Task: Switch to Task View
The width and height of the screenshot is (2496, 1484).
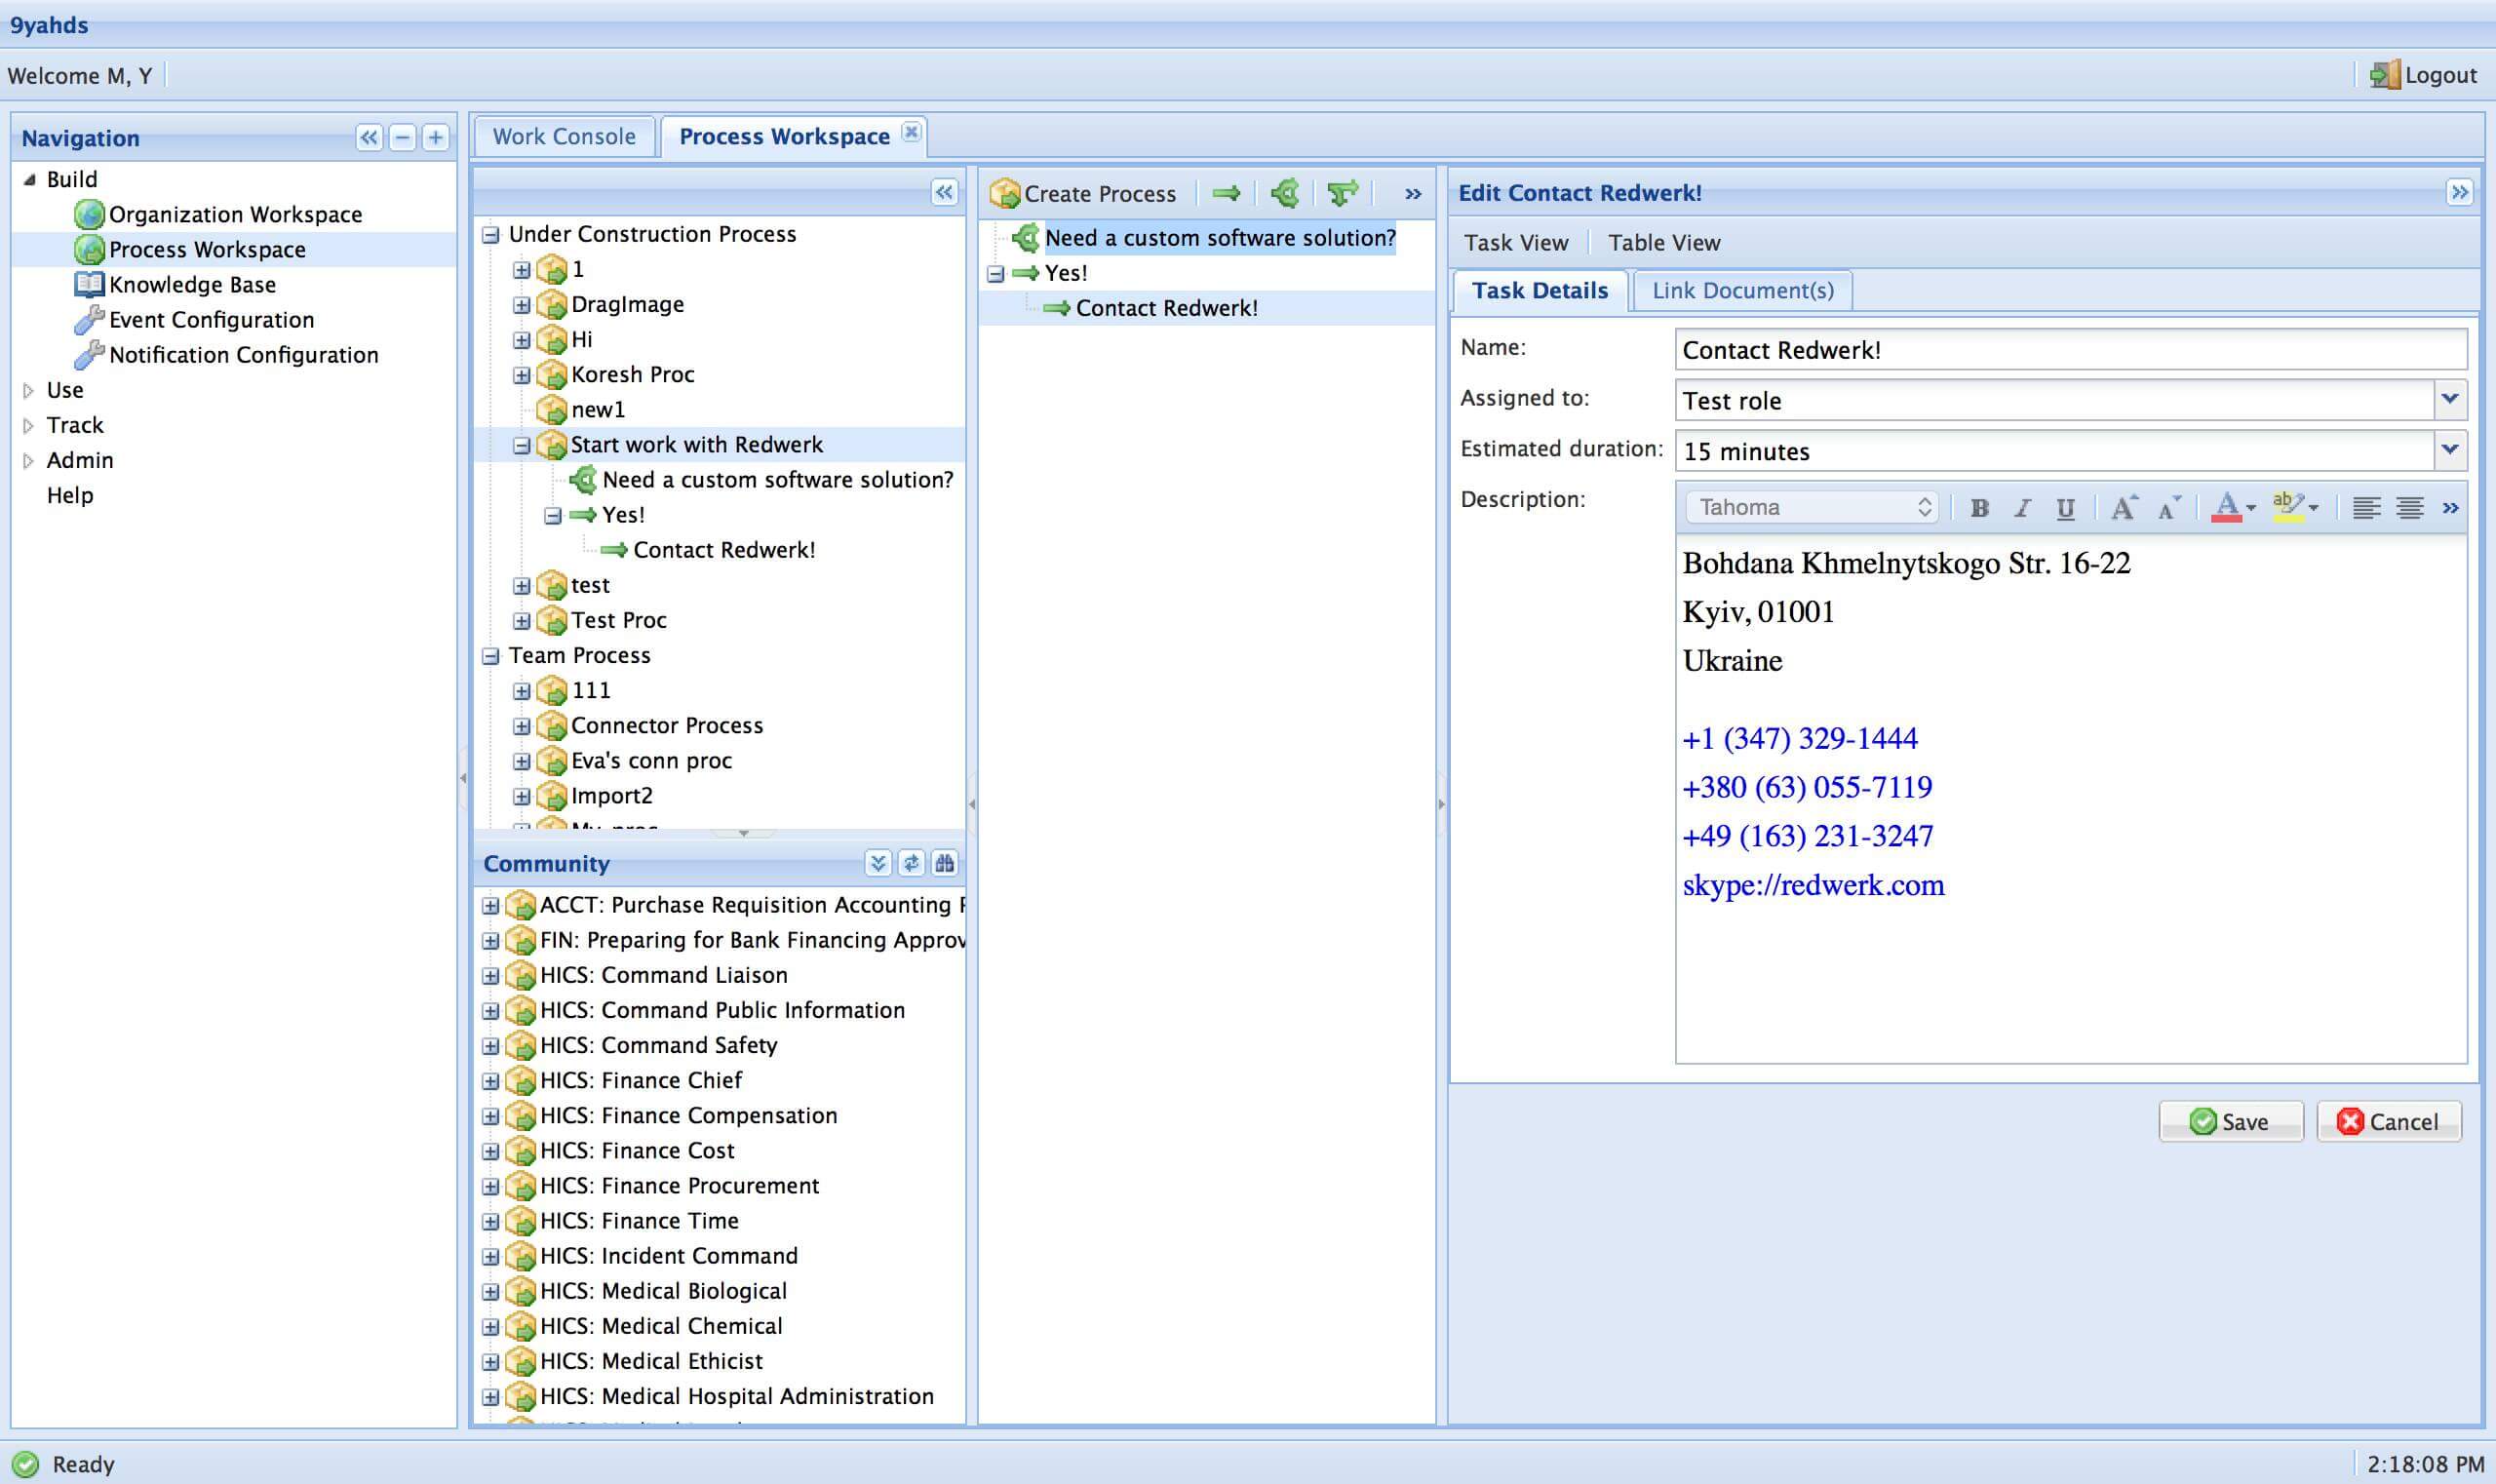Action: (x=1516, y=242)
